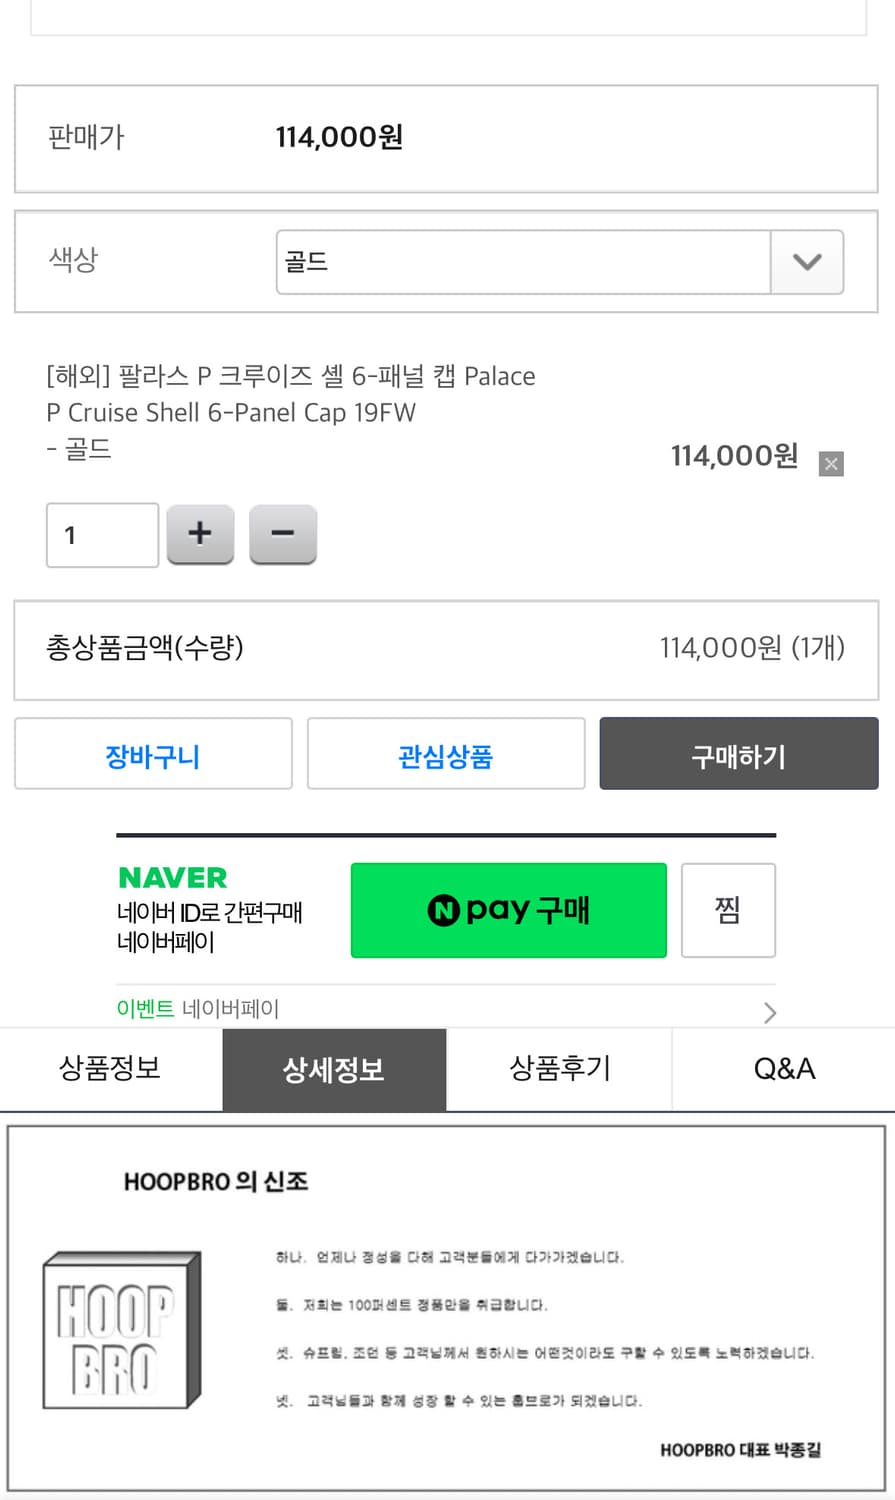
Task: Click the quantity input field showing 1
Action: pyautogui.click(x=101, y=534)
